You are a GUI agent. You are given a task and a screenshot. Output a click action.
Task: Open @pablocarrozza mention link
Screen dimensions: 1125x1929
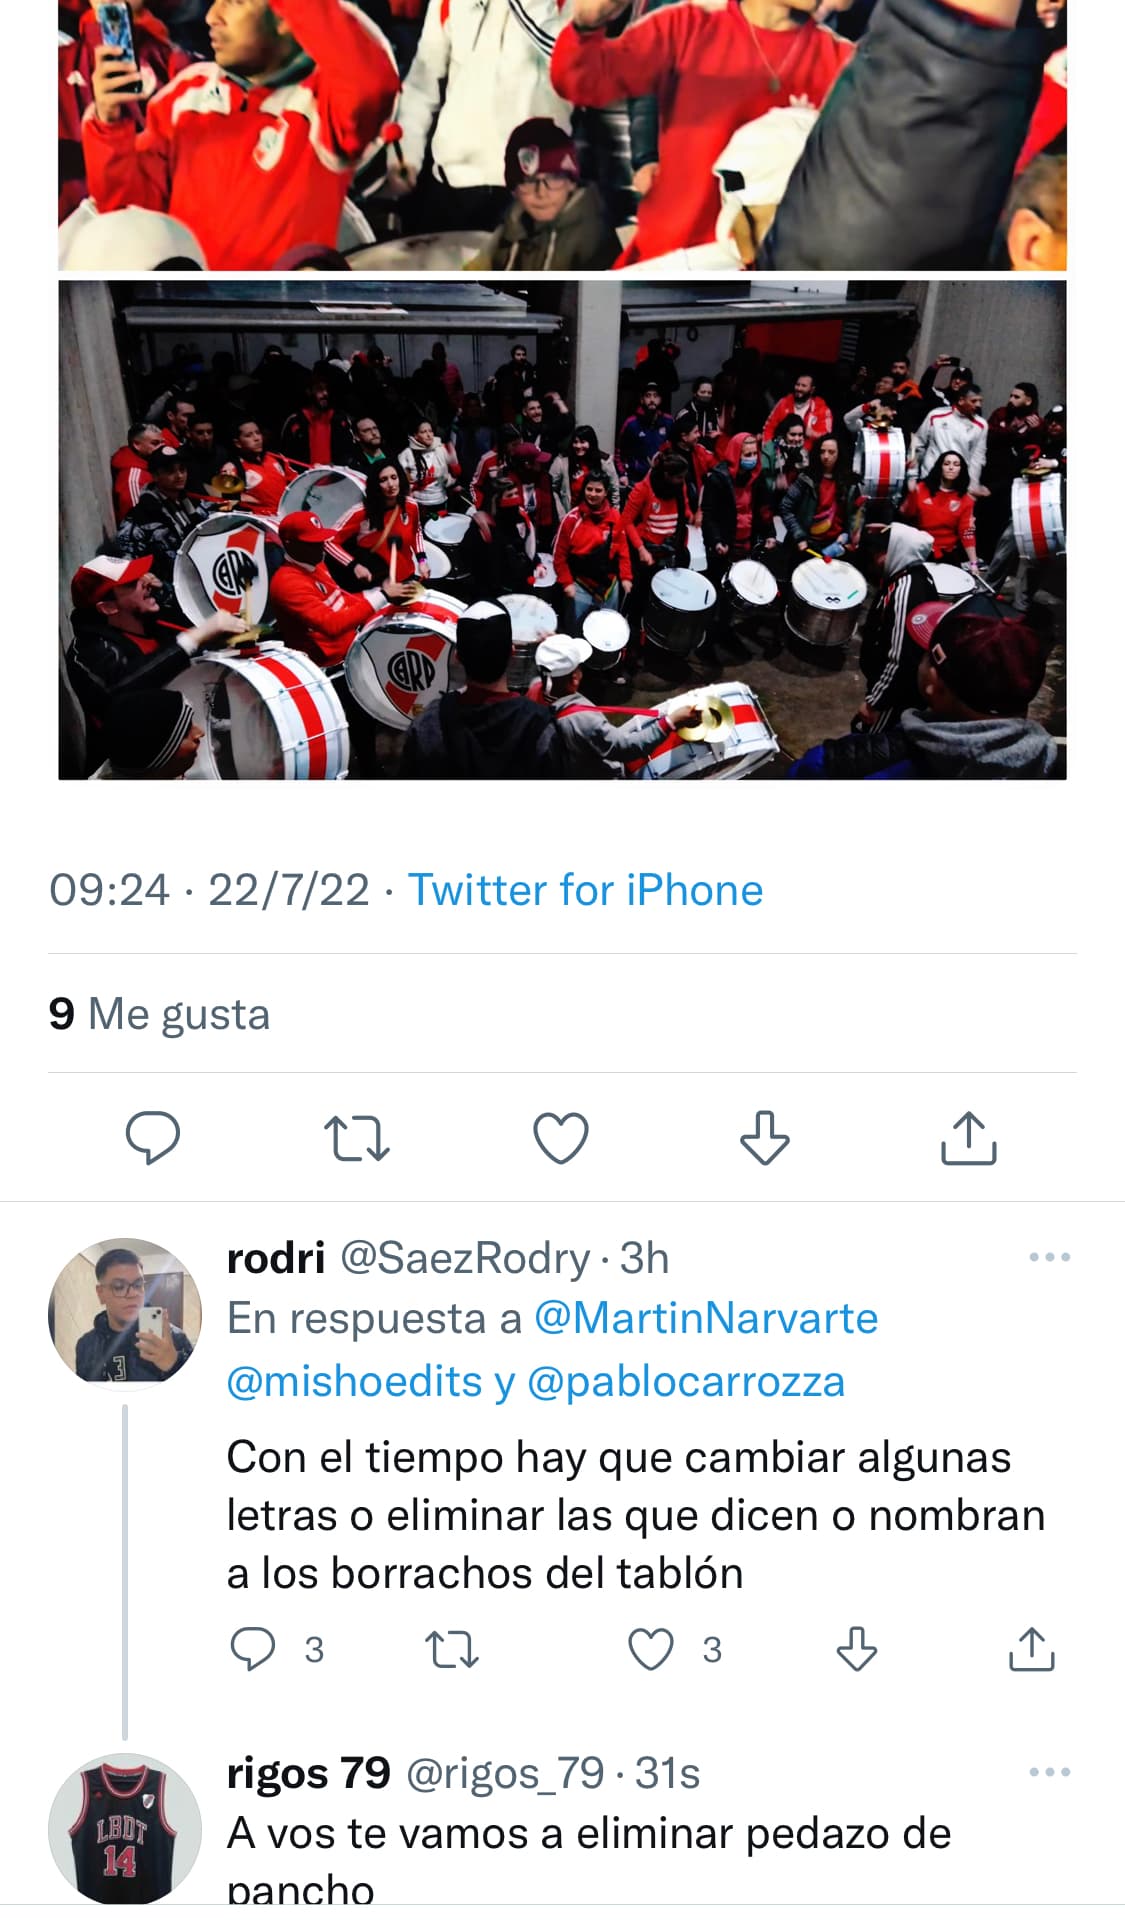686,1381
